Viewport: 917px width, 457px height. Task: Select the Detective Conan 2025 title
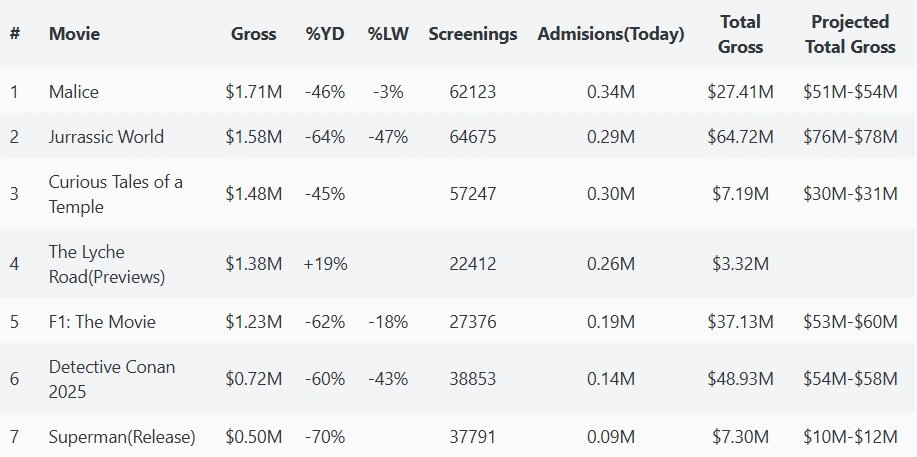[x=112, y=379]
